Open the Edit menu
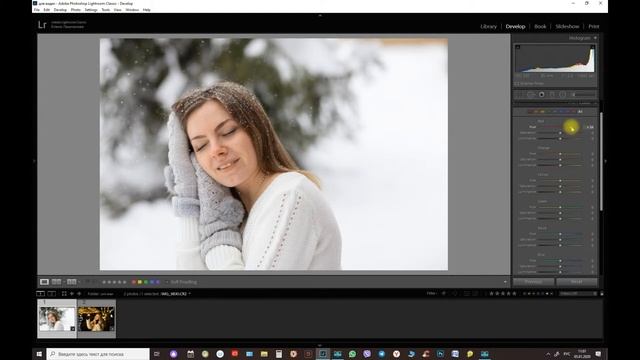The width and height of the screenshot is (640, 360). [47, 10]
